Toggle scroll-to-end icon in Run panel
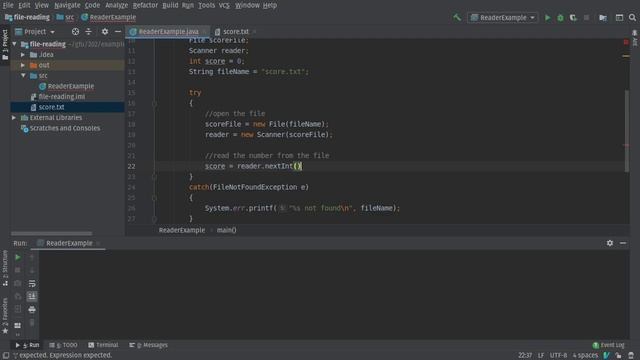 [32, 296]
